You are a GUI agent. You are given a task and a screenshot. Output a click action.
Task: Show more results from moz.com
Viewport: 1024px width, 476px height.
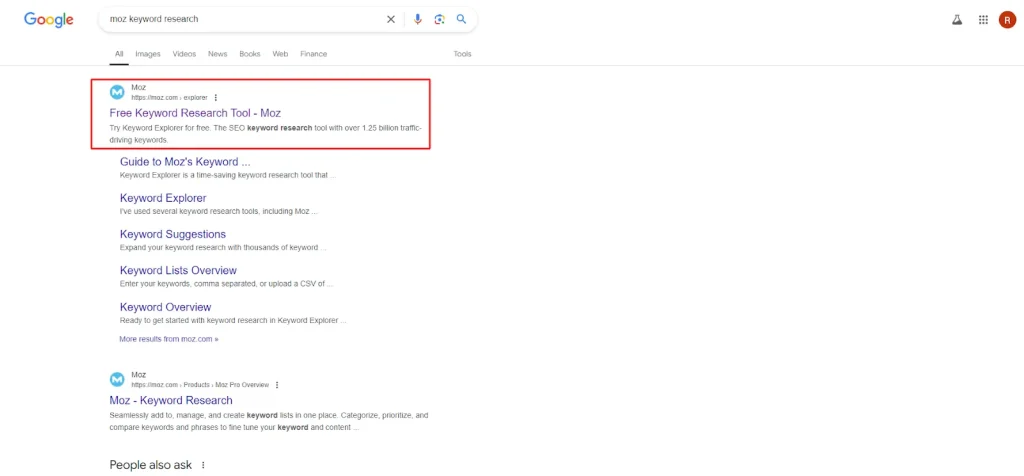[168, 340]
